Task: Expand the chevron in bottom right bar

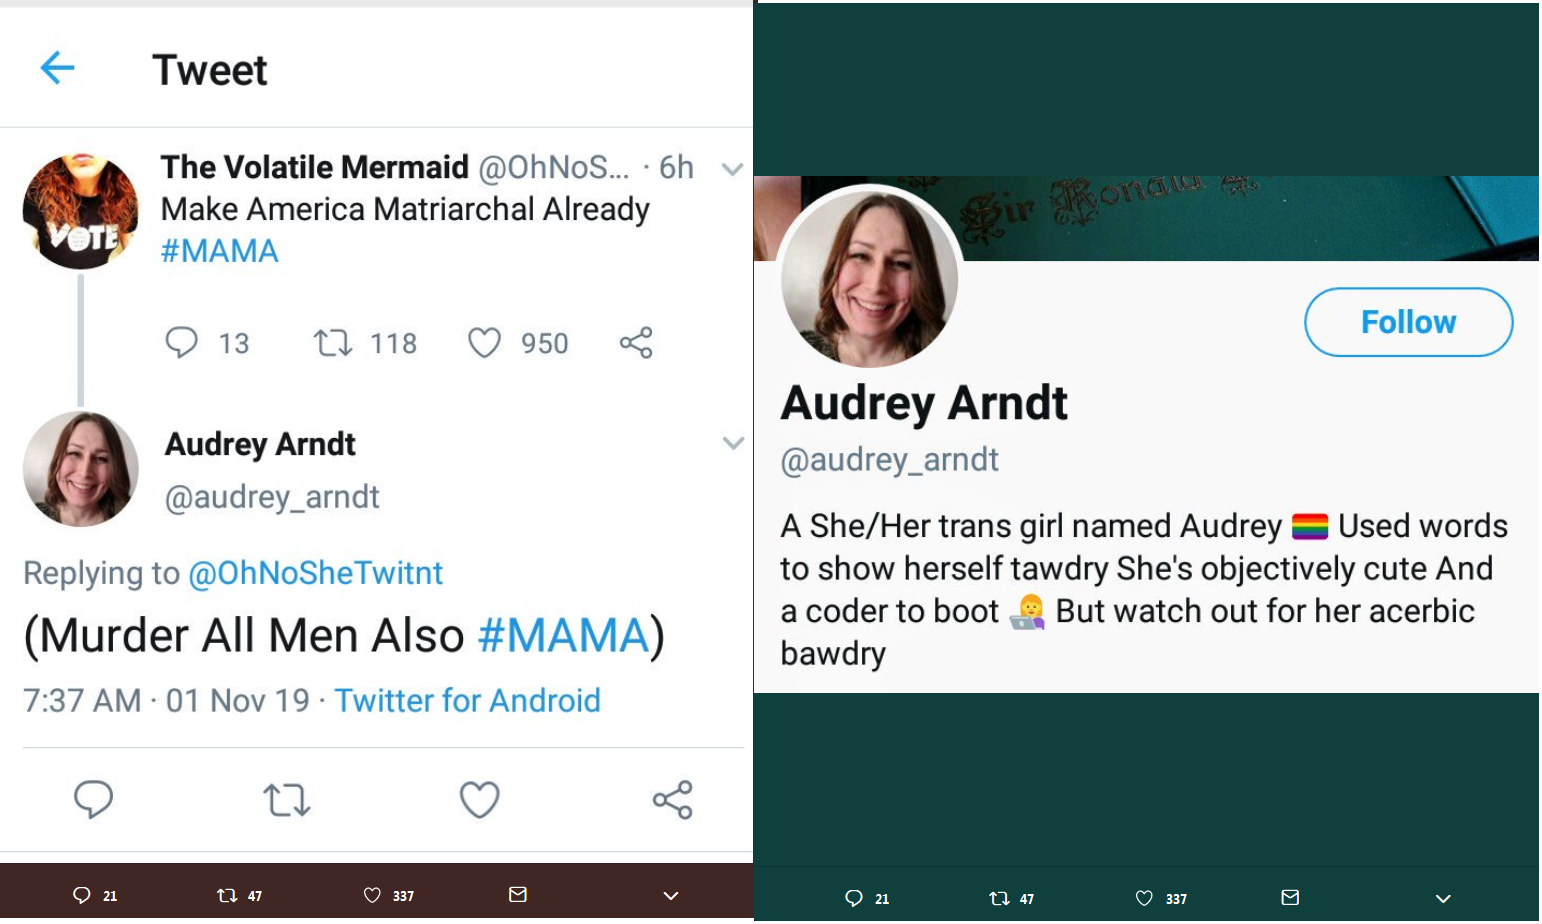Action: (1443, 898)
